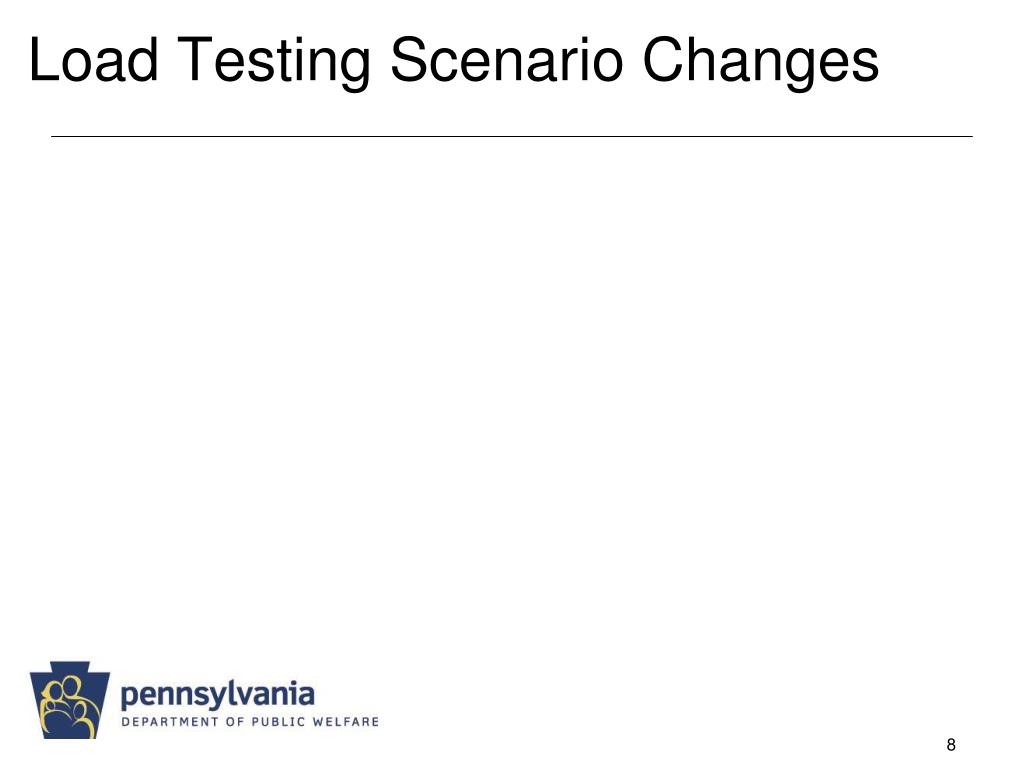Select the horizontal divider line under the title
Image resolution: width=1024 pixels, height=768 pixels.
[x=512, y=136]
